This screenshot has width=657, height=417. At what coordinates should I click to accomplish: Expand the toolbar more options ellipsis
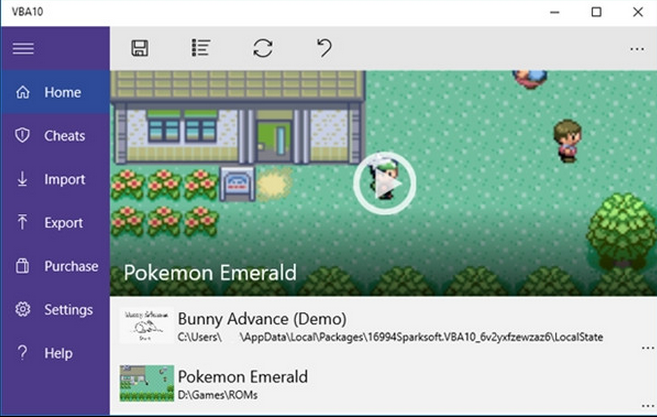(x=637, y=49)
